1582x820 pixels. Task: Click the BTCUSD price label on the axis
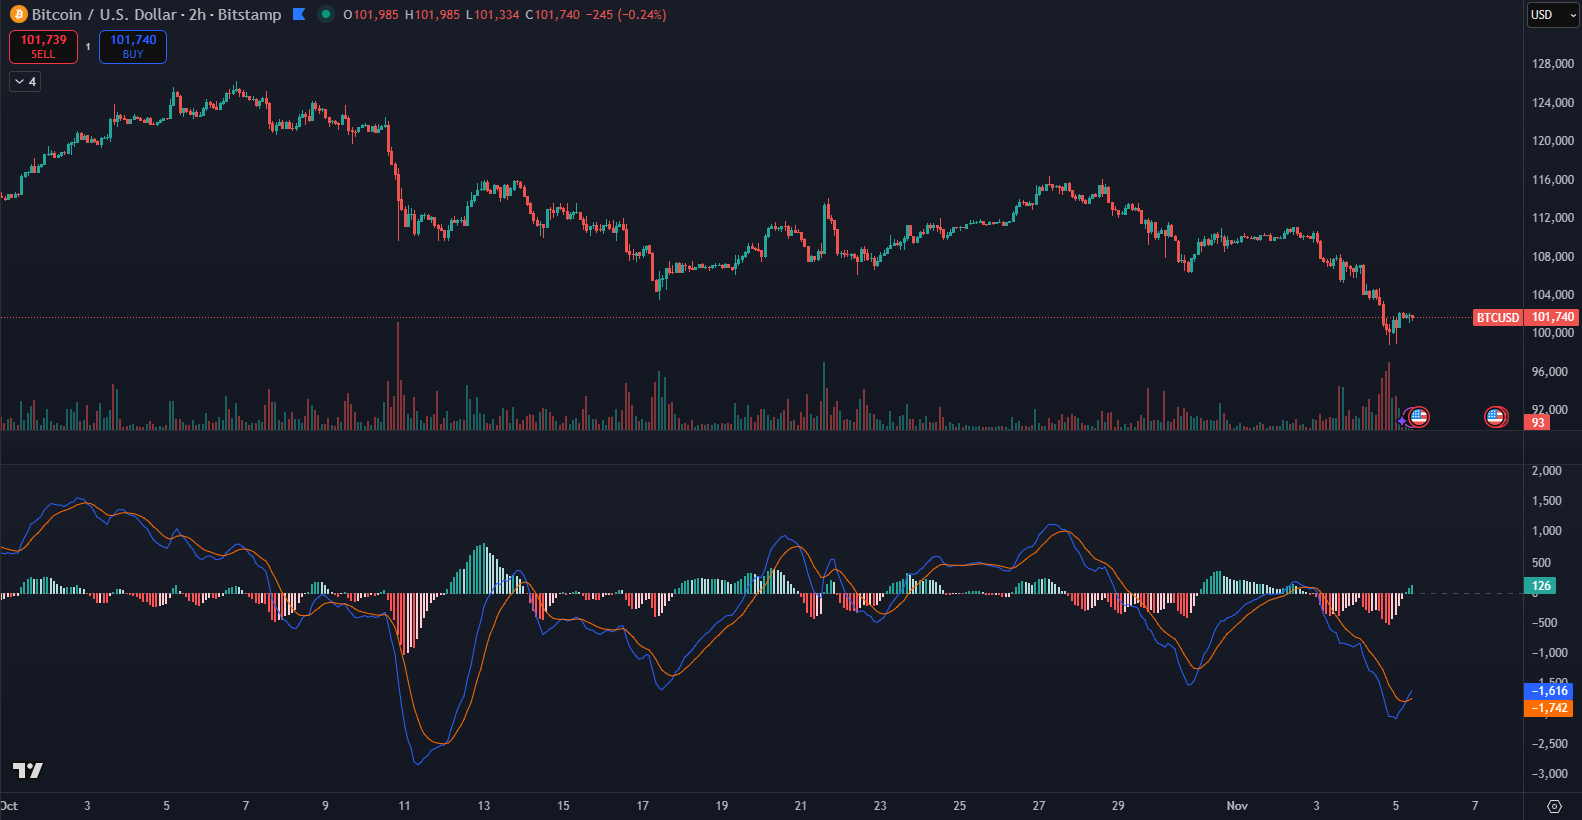click(x=1497, y=318)
